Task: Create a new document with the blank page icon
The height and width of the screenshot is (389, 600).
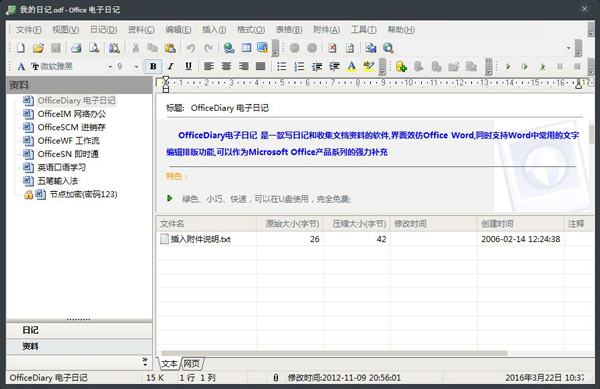Action: click(x=21, y=48)
